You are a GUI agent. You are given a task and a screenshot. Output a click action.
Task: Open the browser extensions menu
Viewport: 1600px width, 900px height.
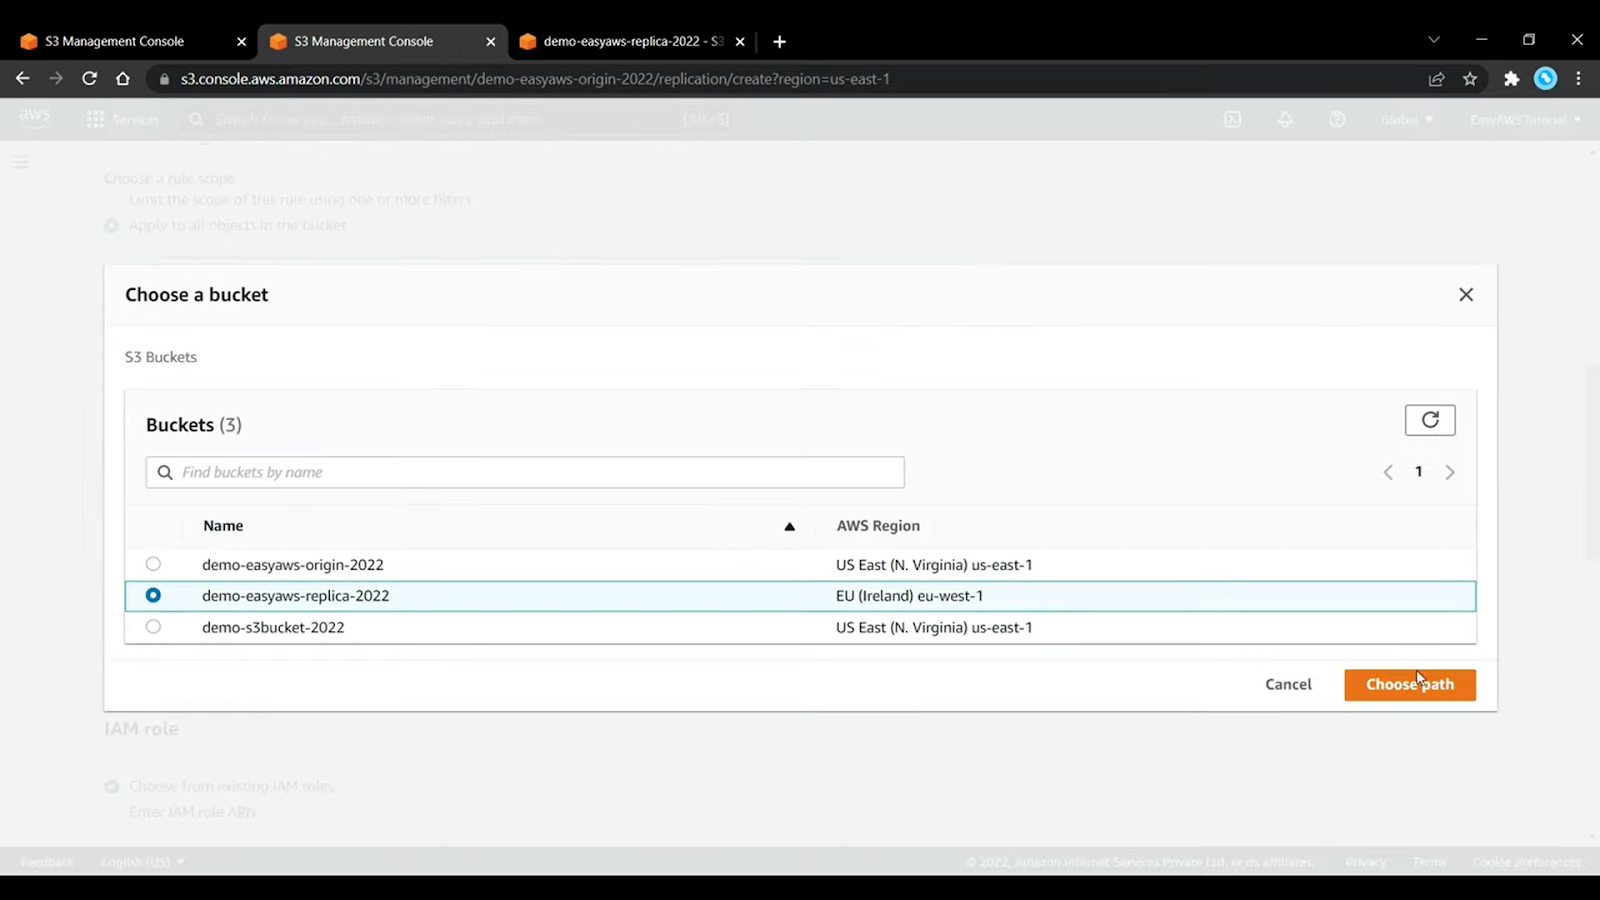click(1511, 79)
